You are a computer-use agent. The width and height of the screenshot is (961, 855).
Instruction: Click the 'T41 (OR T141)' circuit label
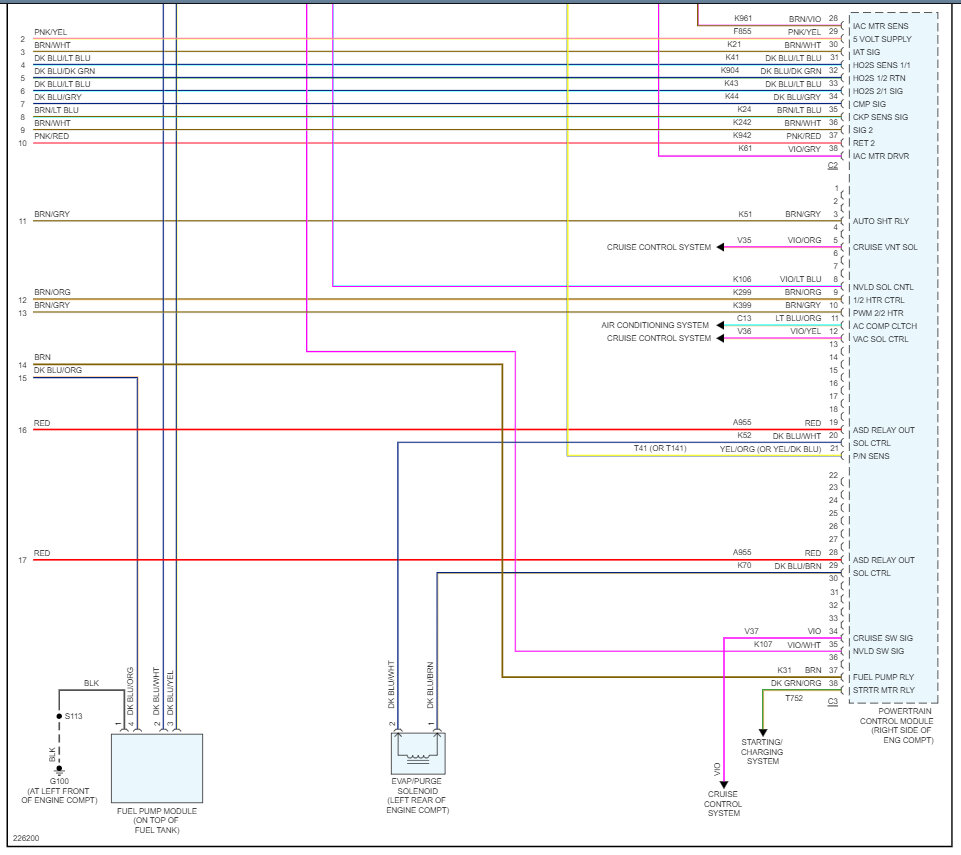(660, 449)
